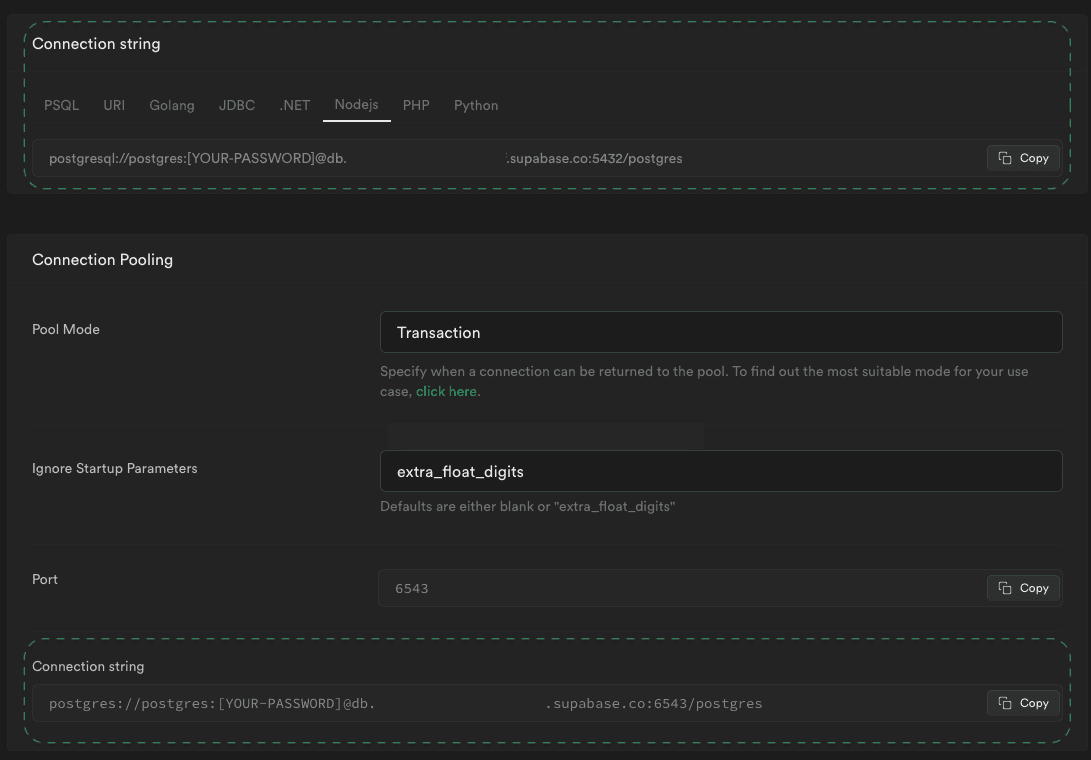1091x760 pixels.
Task: Switch to the PSQL tab
Action: [61, 105]
